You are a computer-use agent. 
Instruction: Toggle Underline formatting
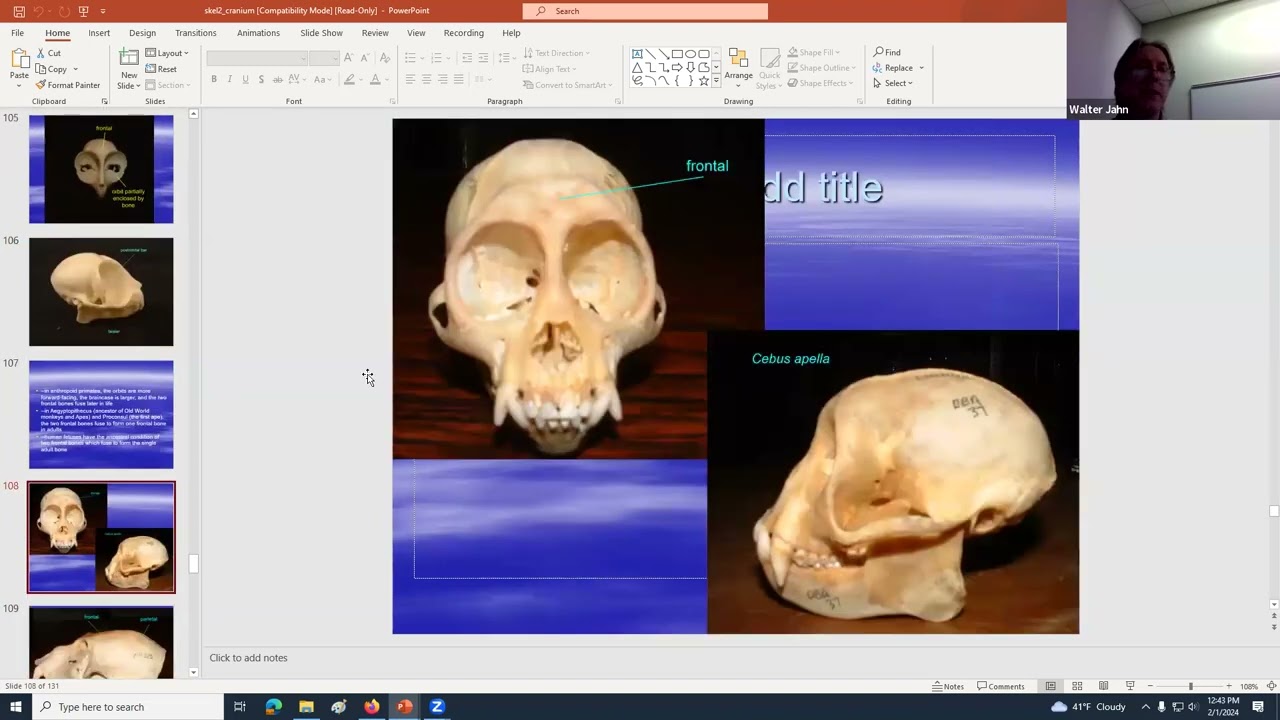[x=245, y=79]
